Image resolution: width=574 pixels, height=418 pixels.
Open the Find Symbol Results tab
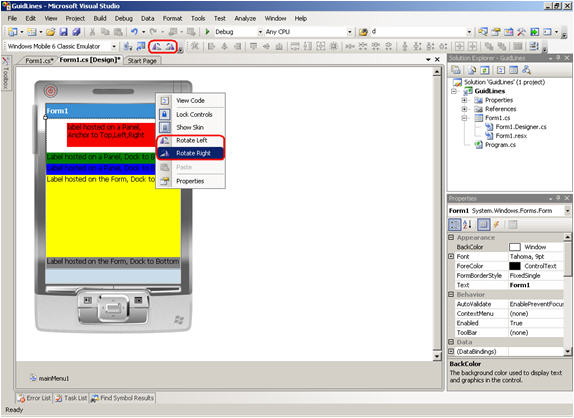point(123,398)
